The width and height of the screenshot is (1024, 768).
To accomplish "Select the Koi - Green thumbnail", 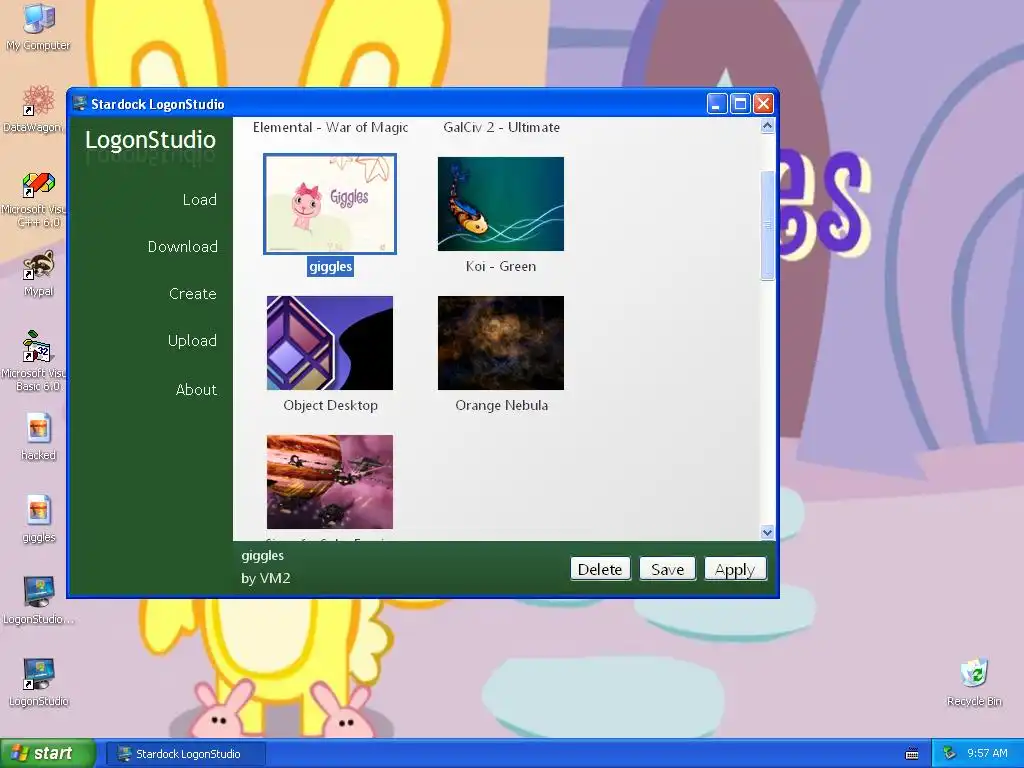I will click(501, 204).
